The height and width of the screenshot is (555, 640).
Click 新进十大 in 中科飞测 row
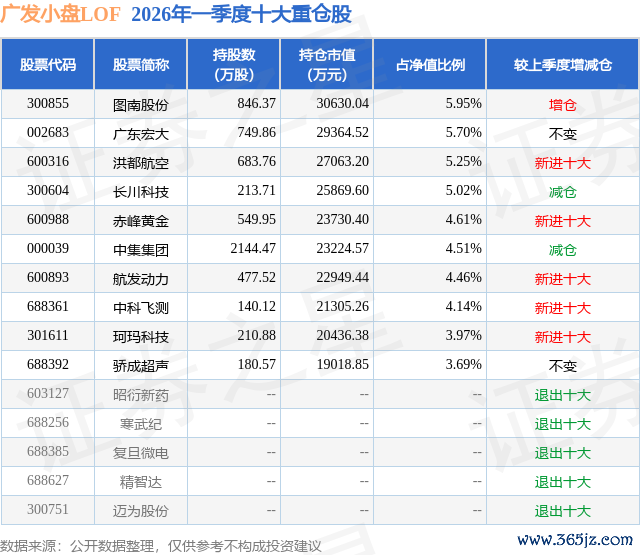coord(562,308)
